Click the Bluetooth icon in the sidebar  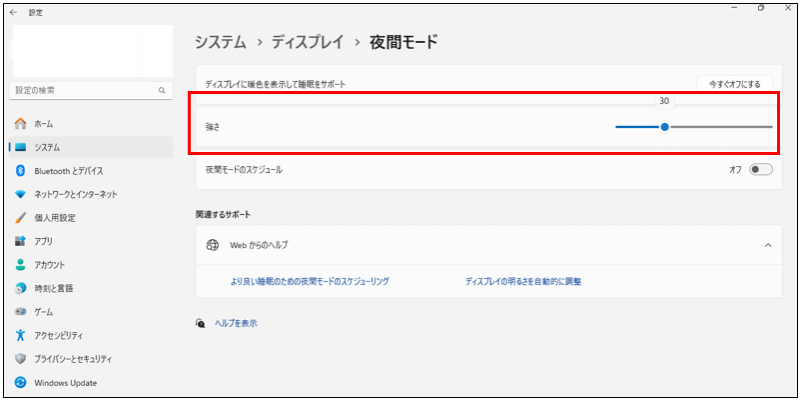point(20,171)
